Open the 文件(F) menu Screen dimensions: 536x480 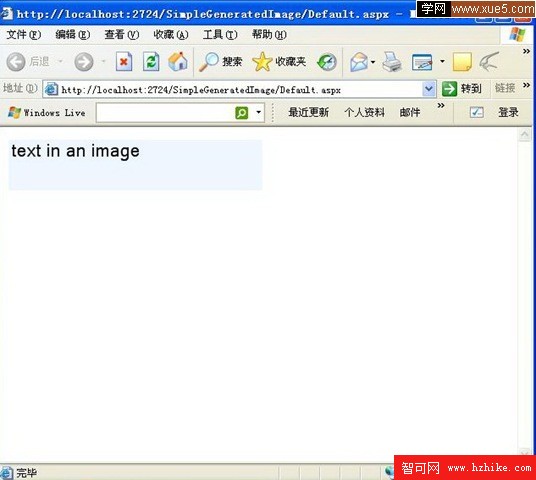point(24,35)
